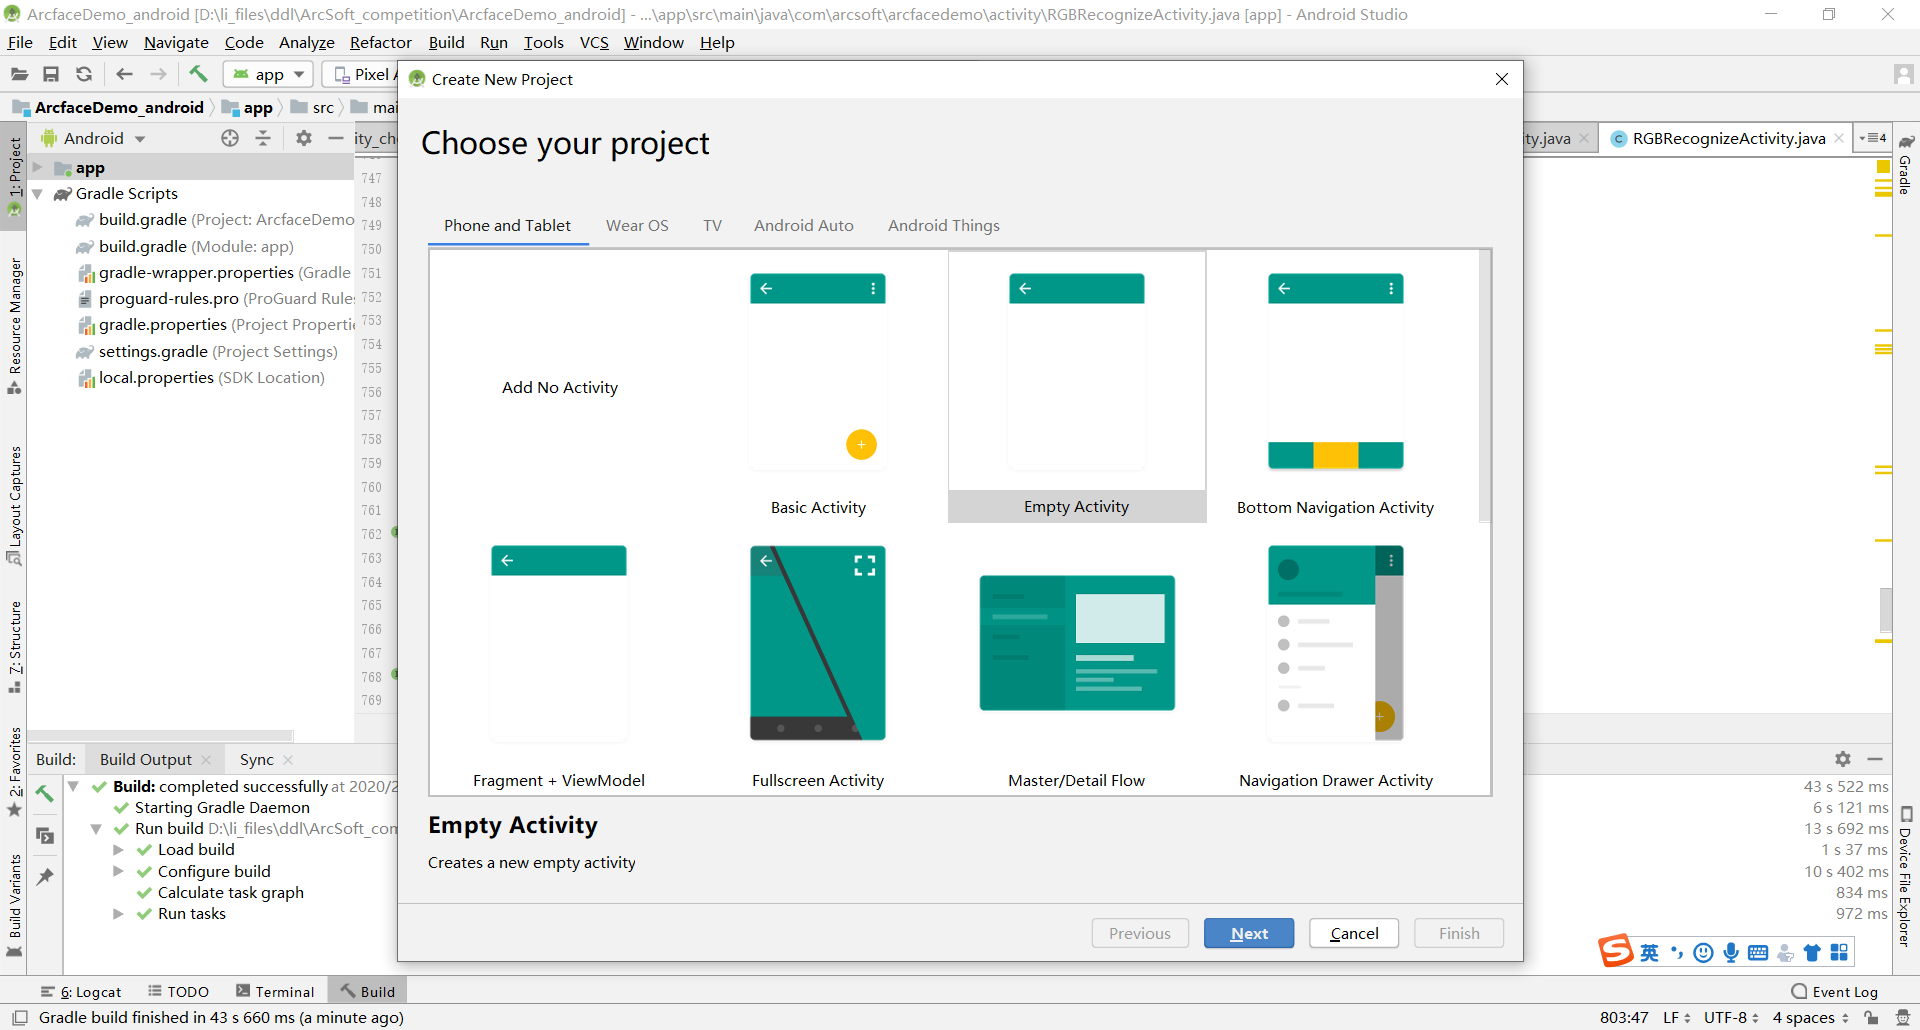Click the Scroll from Source target icon
Image resolution: width=1920 pixels, height=1030 pixels.
[x=230, y=138]
